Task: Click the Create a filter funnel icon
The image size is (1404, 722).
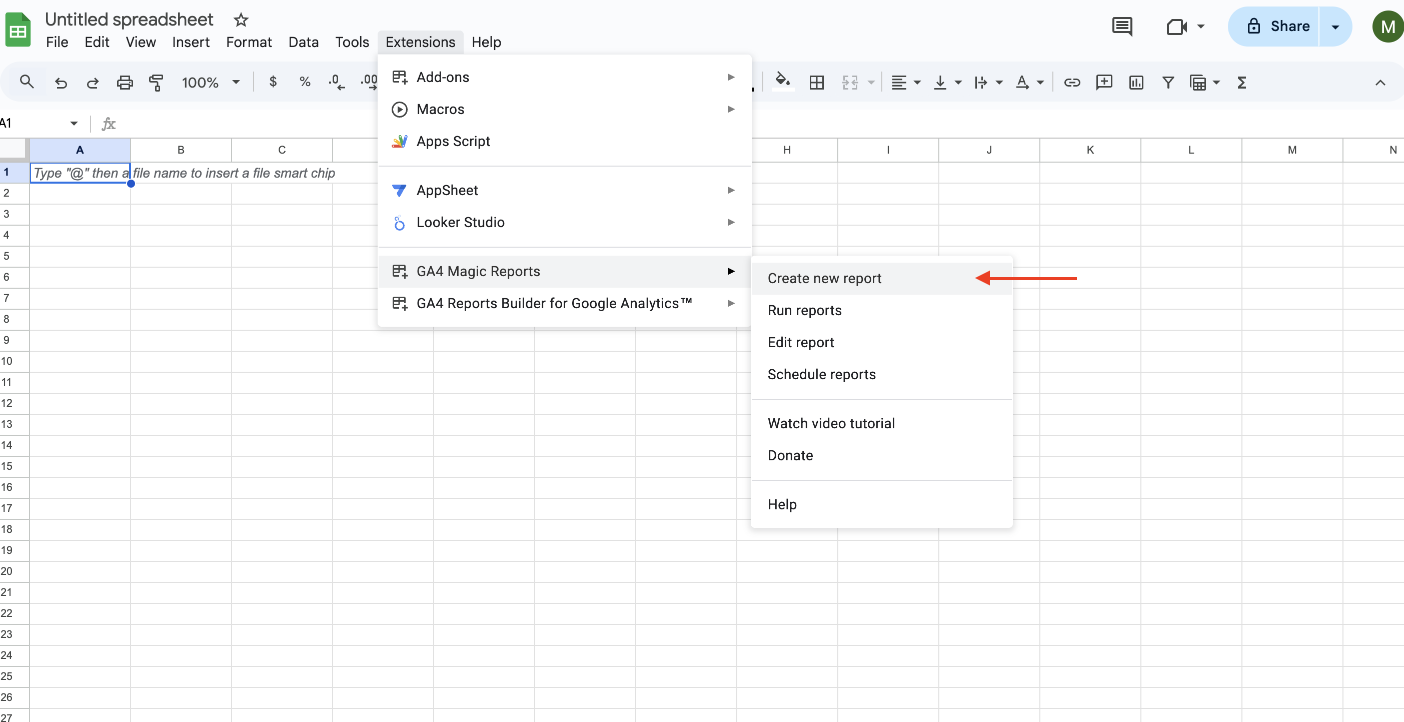Action: pos(1168,83)
